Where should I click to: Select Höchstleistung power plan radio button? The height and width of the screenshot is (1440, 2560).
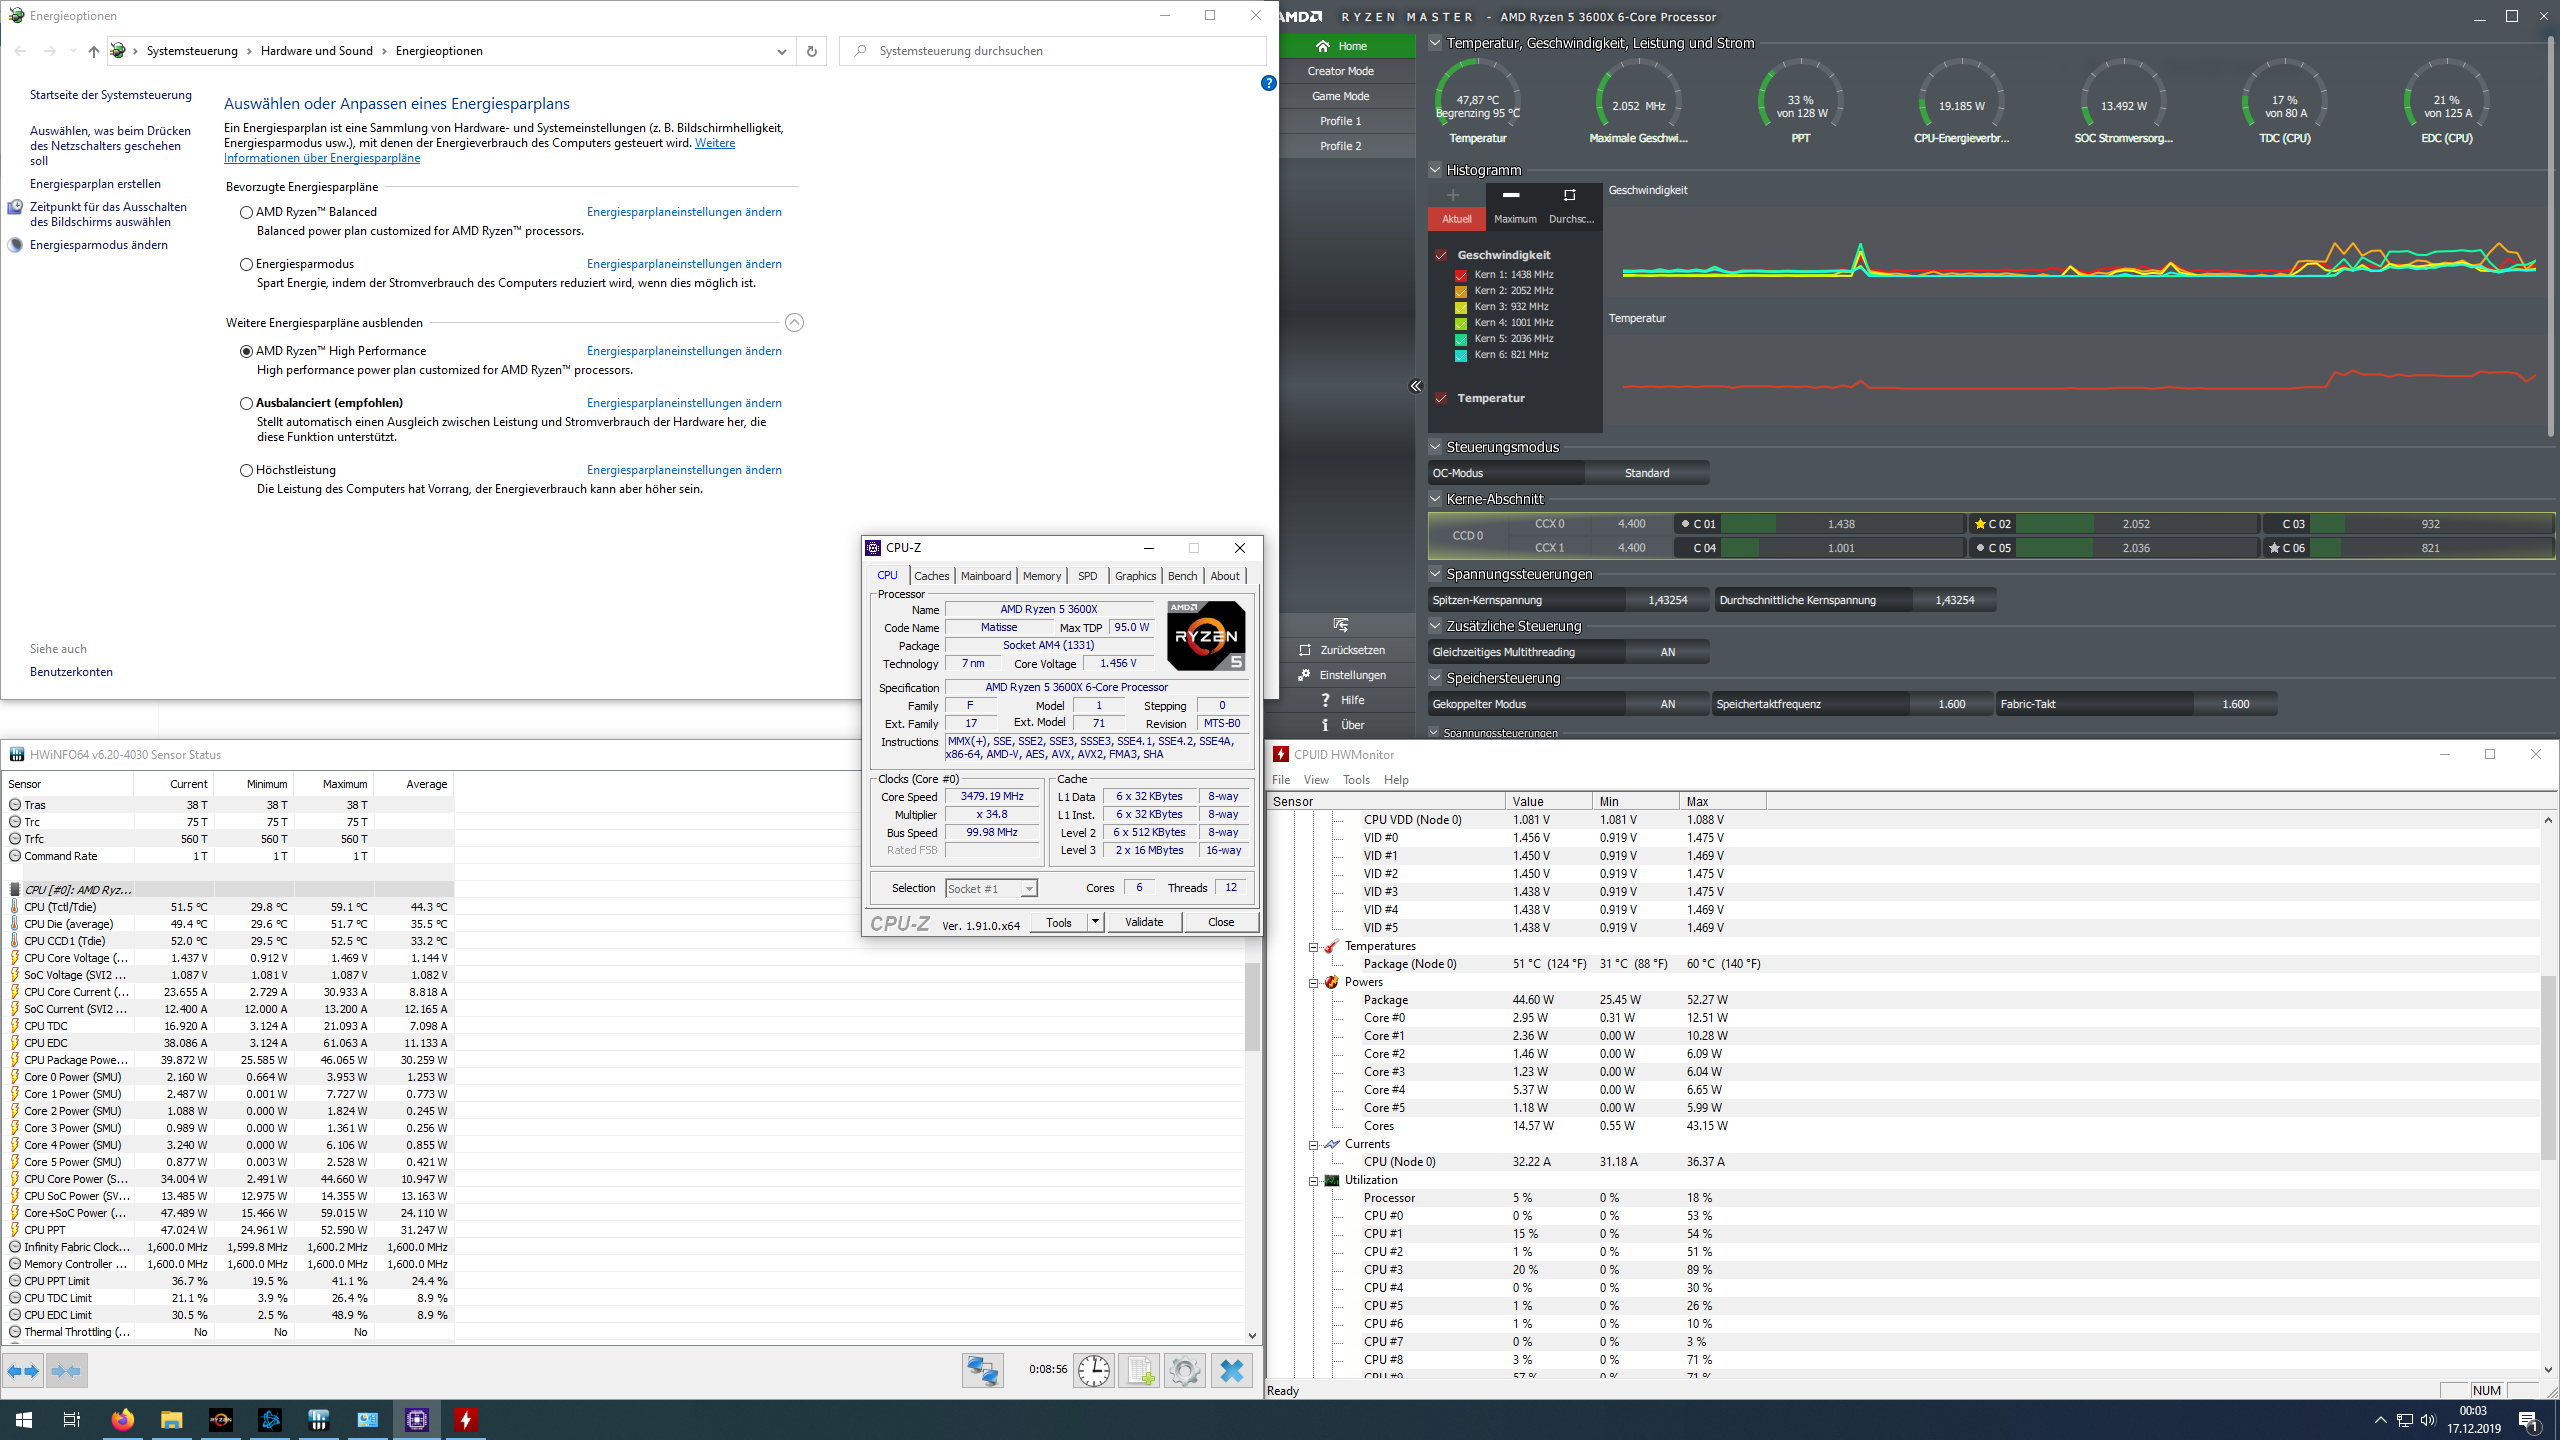tap(246, 470)
